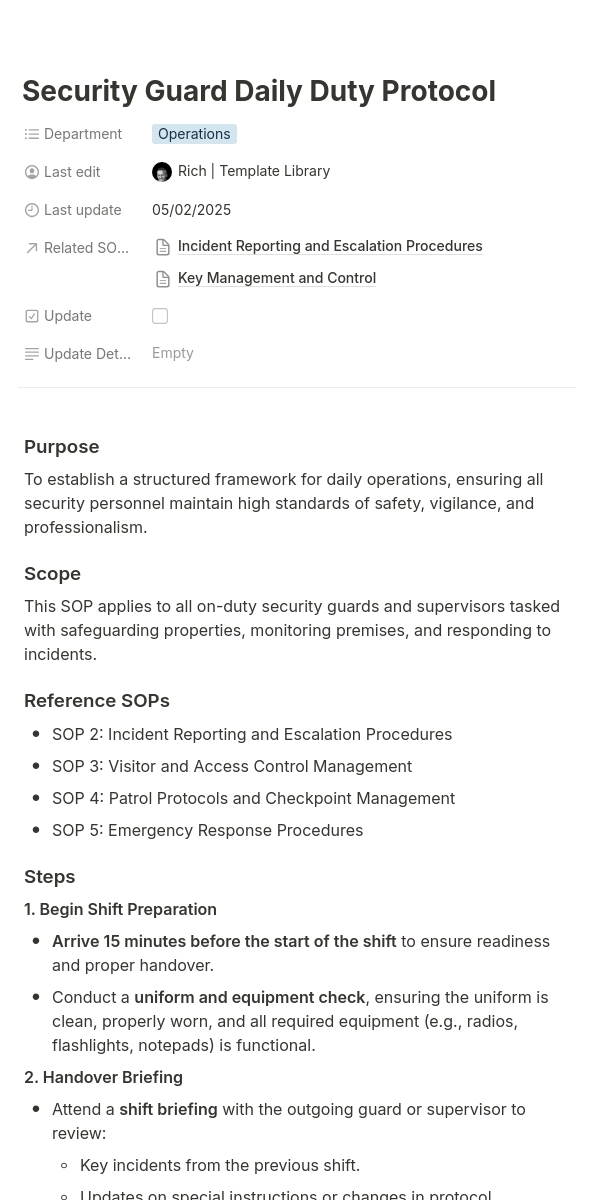
Task: Check the Update checkbox
Action: [160, 316]
